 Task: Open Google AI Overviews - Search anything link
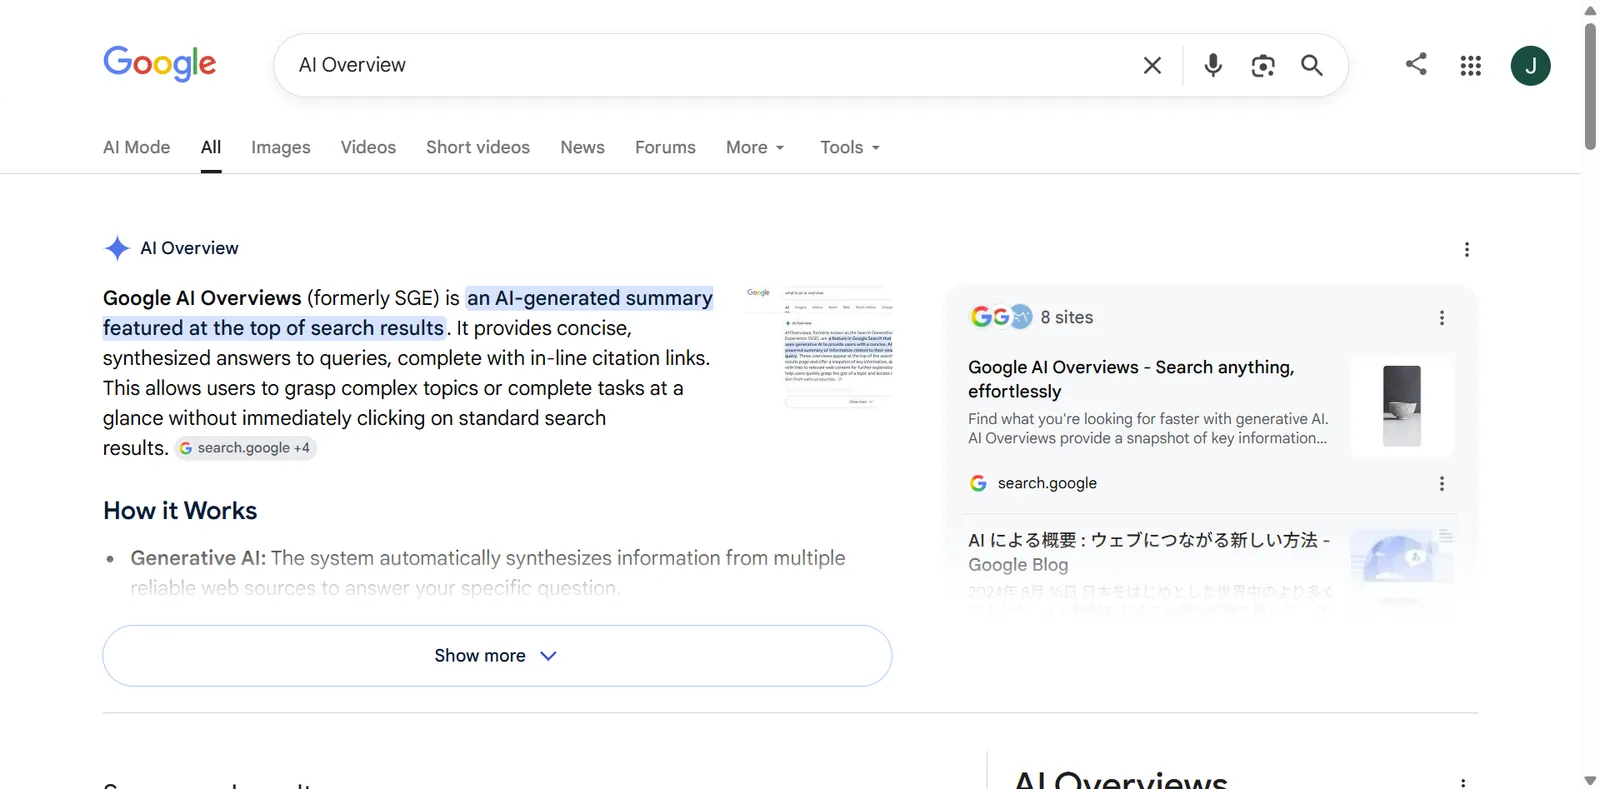1131,379
